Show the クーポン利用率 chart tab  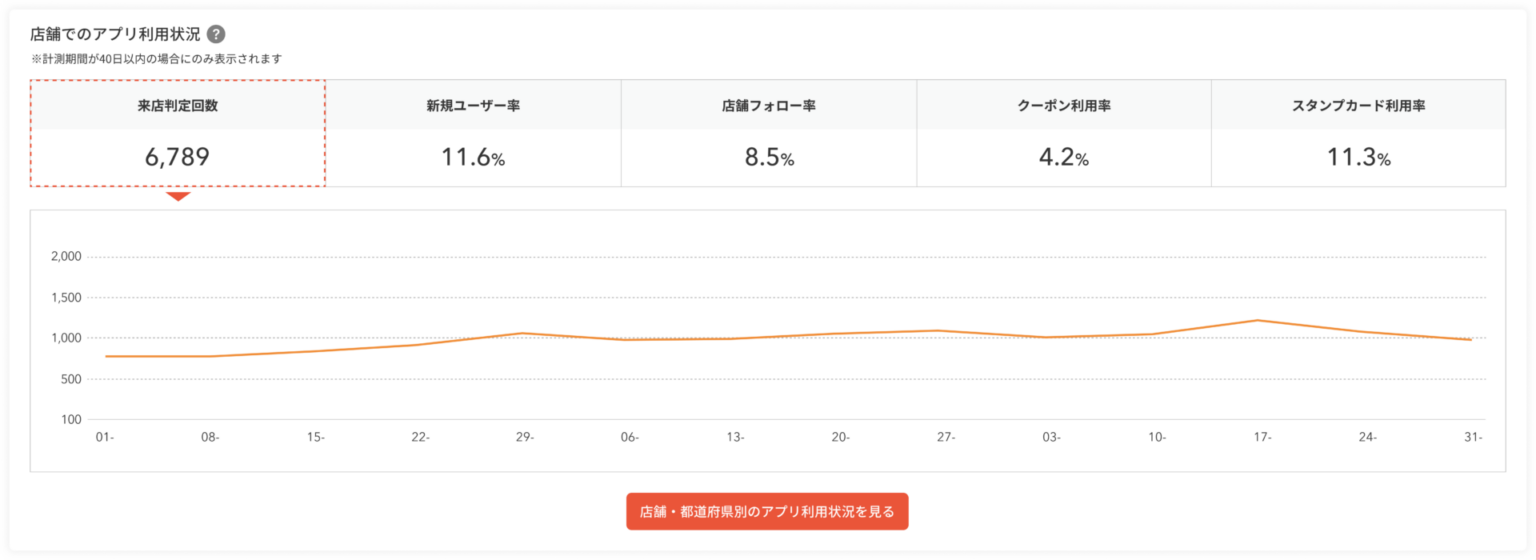[x=1064, y=133]
